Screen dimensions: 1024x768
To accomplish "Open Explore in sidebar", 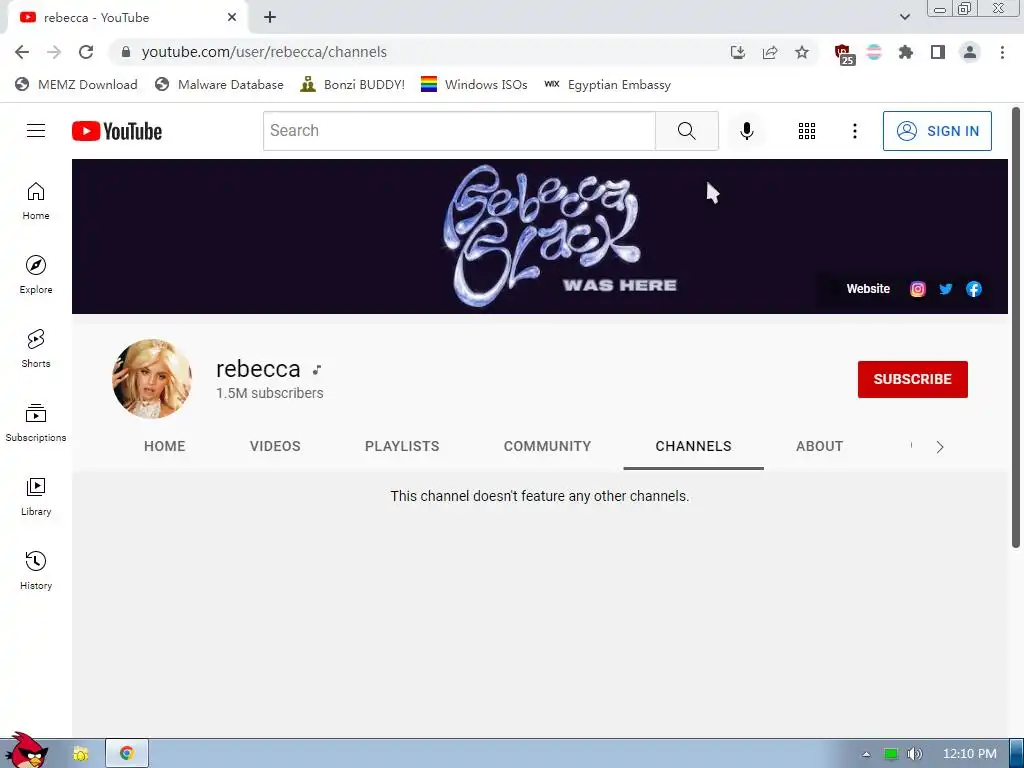I will (x=36, y=274).
